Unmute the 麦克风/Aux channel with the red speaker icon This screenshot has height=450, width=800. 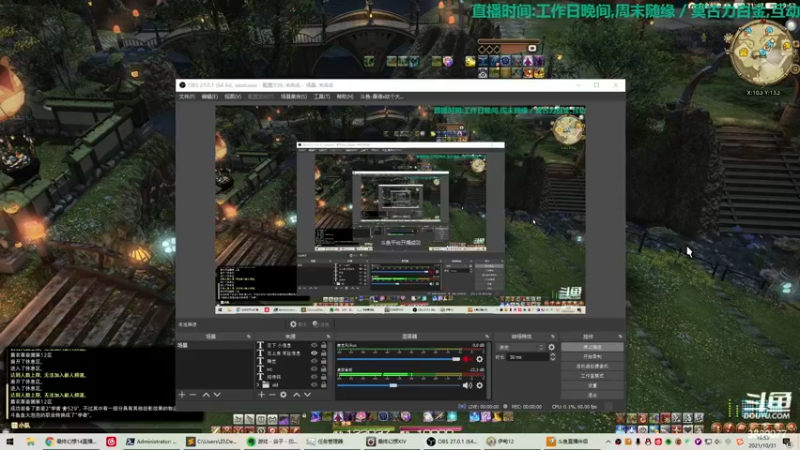tap(467, 359)
